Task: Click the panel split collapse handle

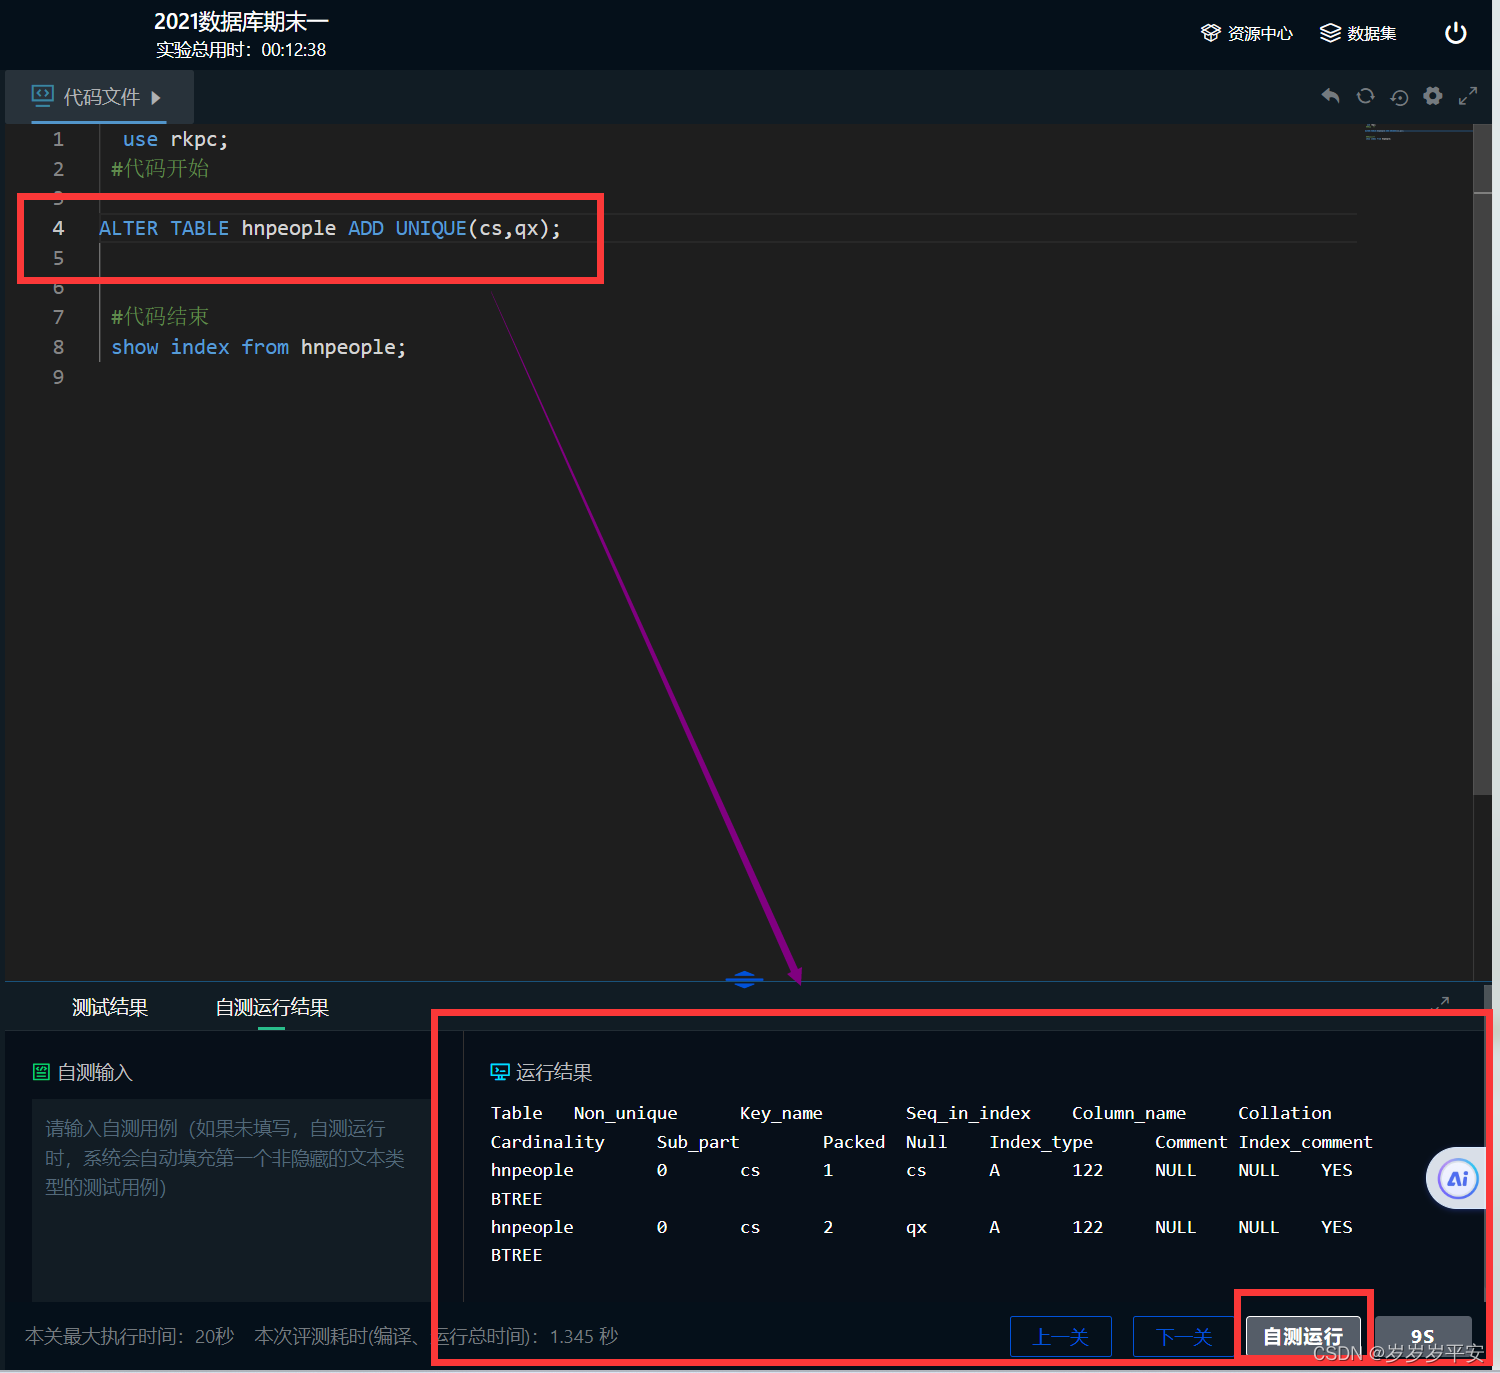Action: point(744,979)
